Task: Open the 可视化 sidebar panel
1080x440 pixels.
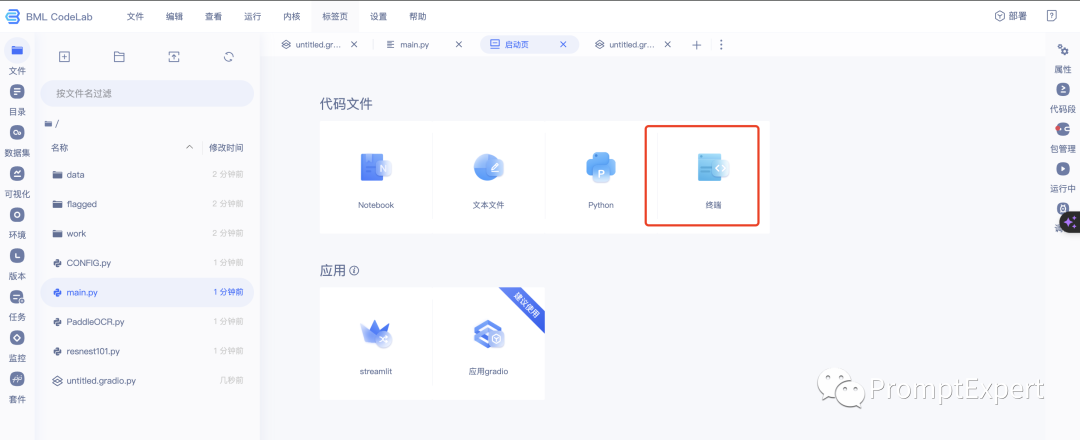Action: point(17,180)
